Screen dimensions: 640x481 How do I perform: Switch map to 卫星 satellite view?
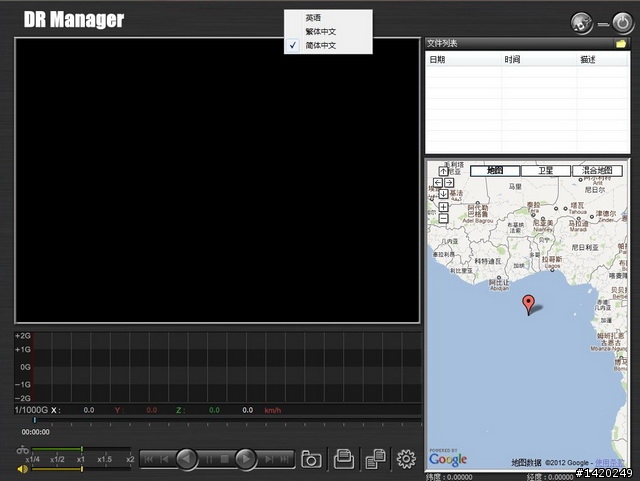click(x=546, y=171)
